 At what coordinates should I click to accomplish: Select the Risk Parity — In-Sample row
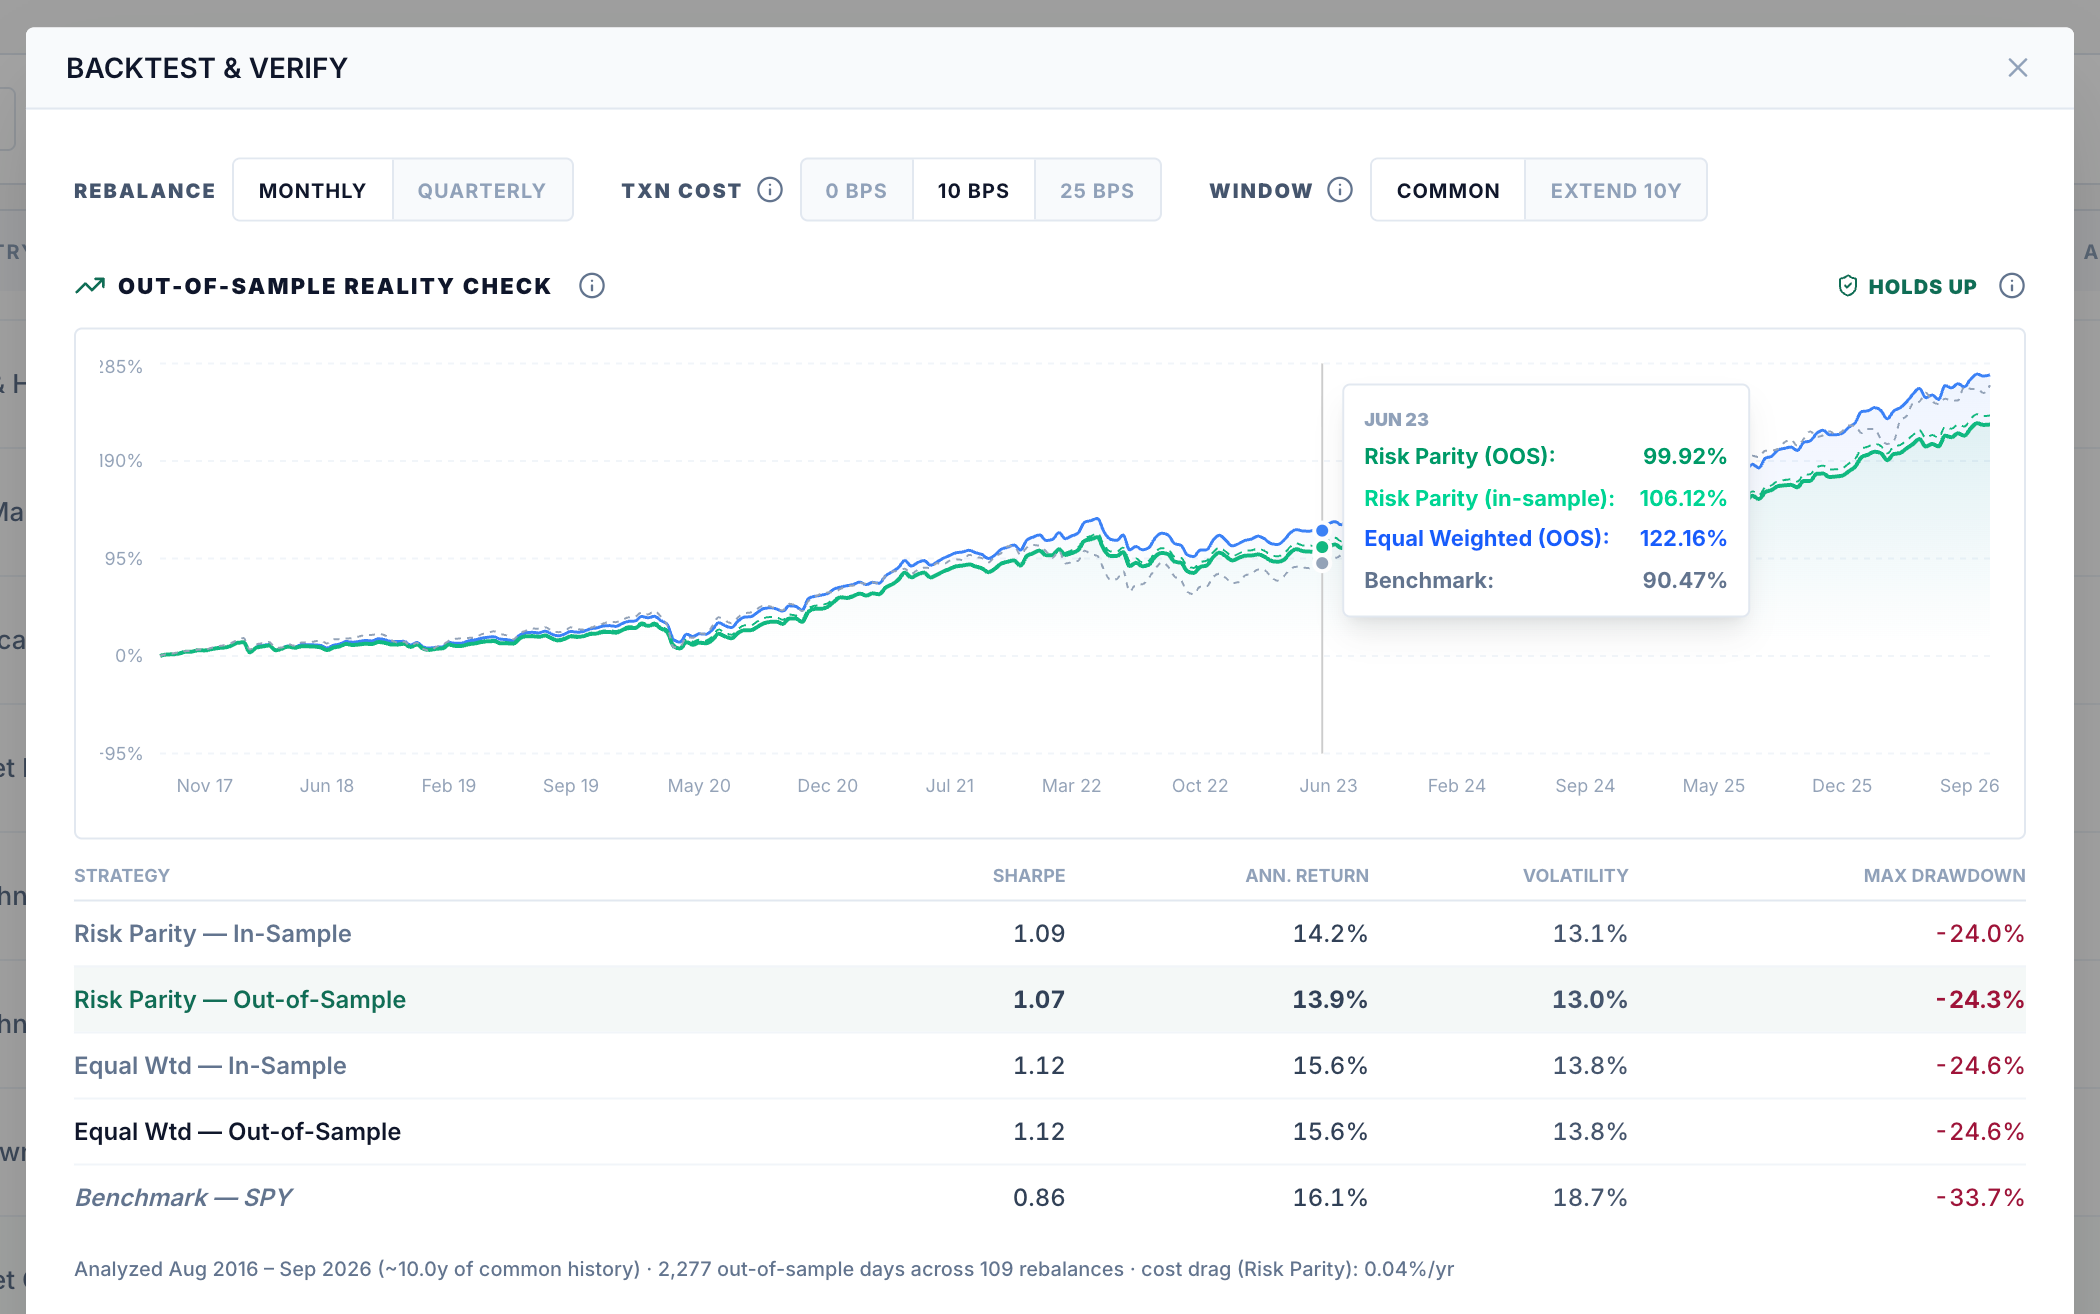point(1050,934)
